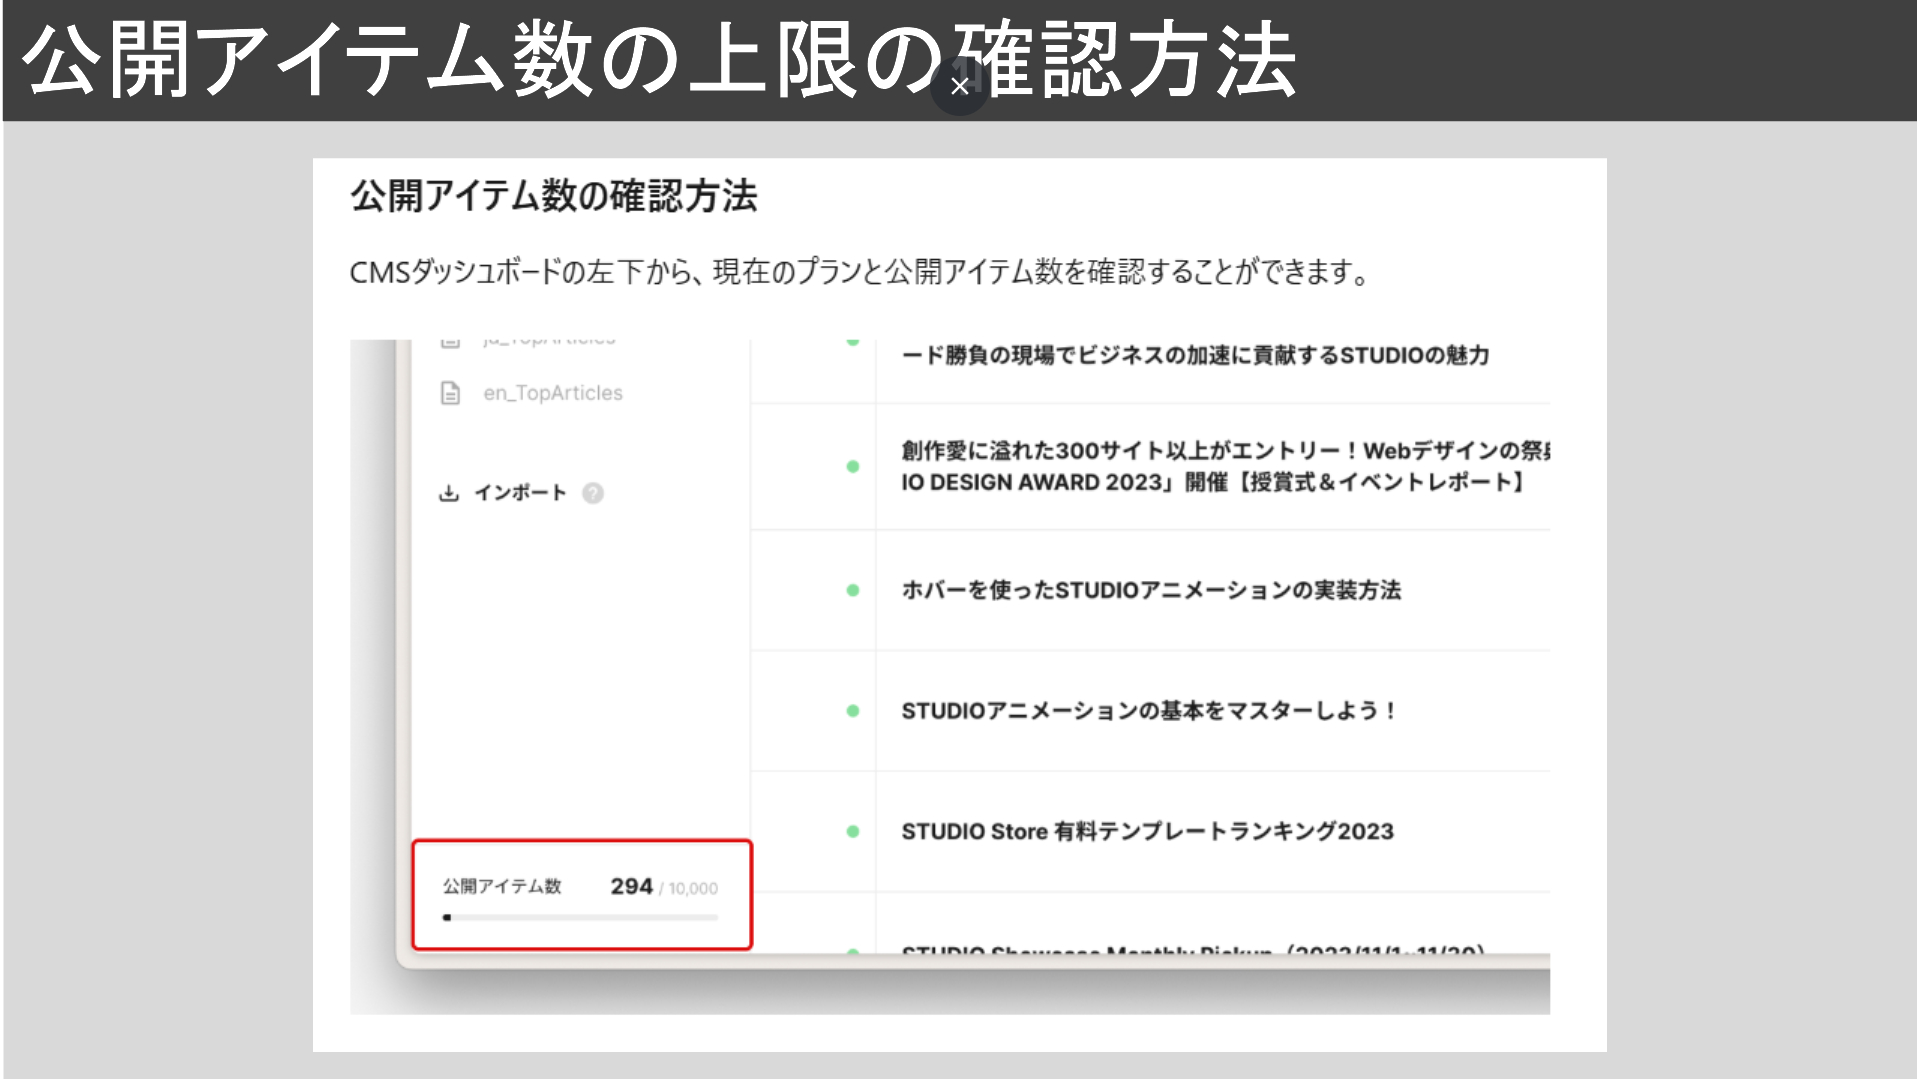Click the sentence beginning CMSダッシュボードの左下から
1917x1079 pixels.
(x=860, y=271)
